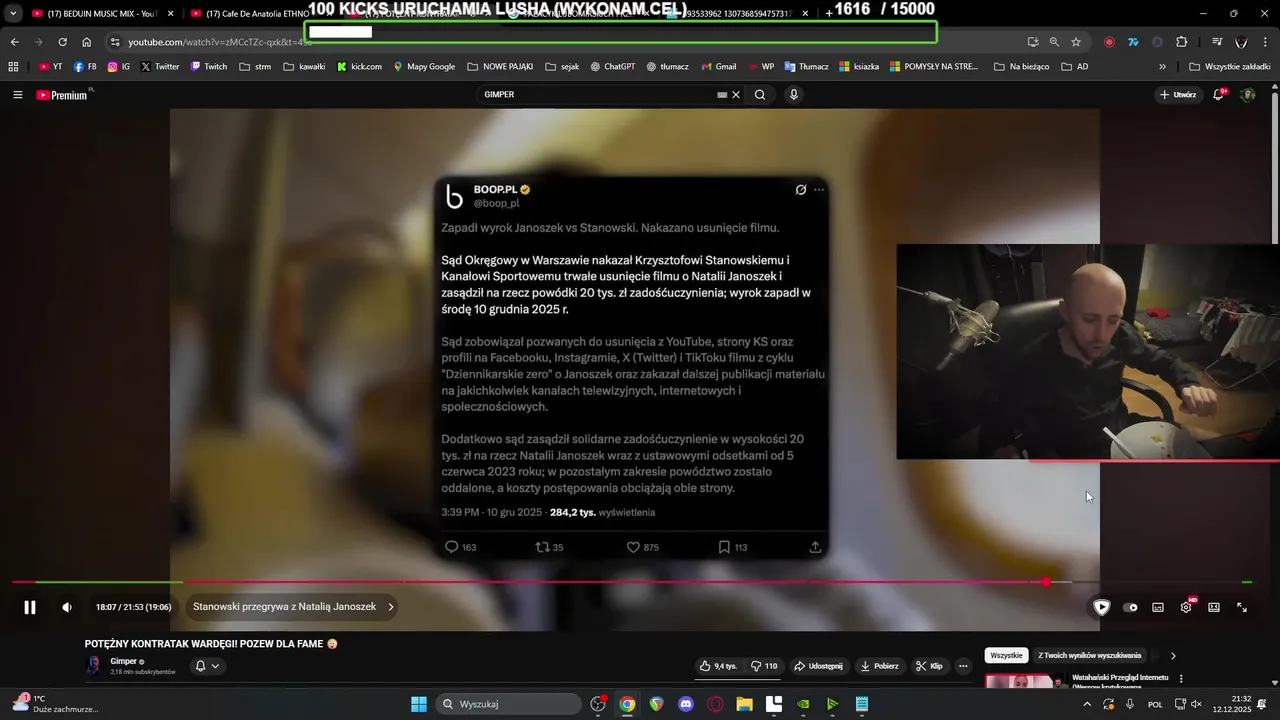The height and width of the screenshot is (720, 1280).
Task: Open 'Wszystkie zakładki' folder
Action: click(x=1230, y=67)
